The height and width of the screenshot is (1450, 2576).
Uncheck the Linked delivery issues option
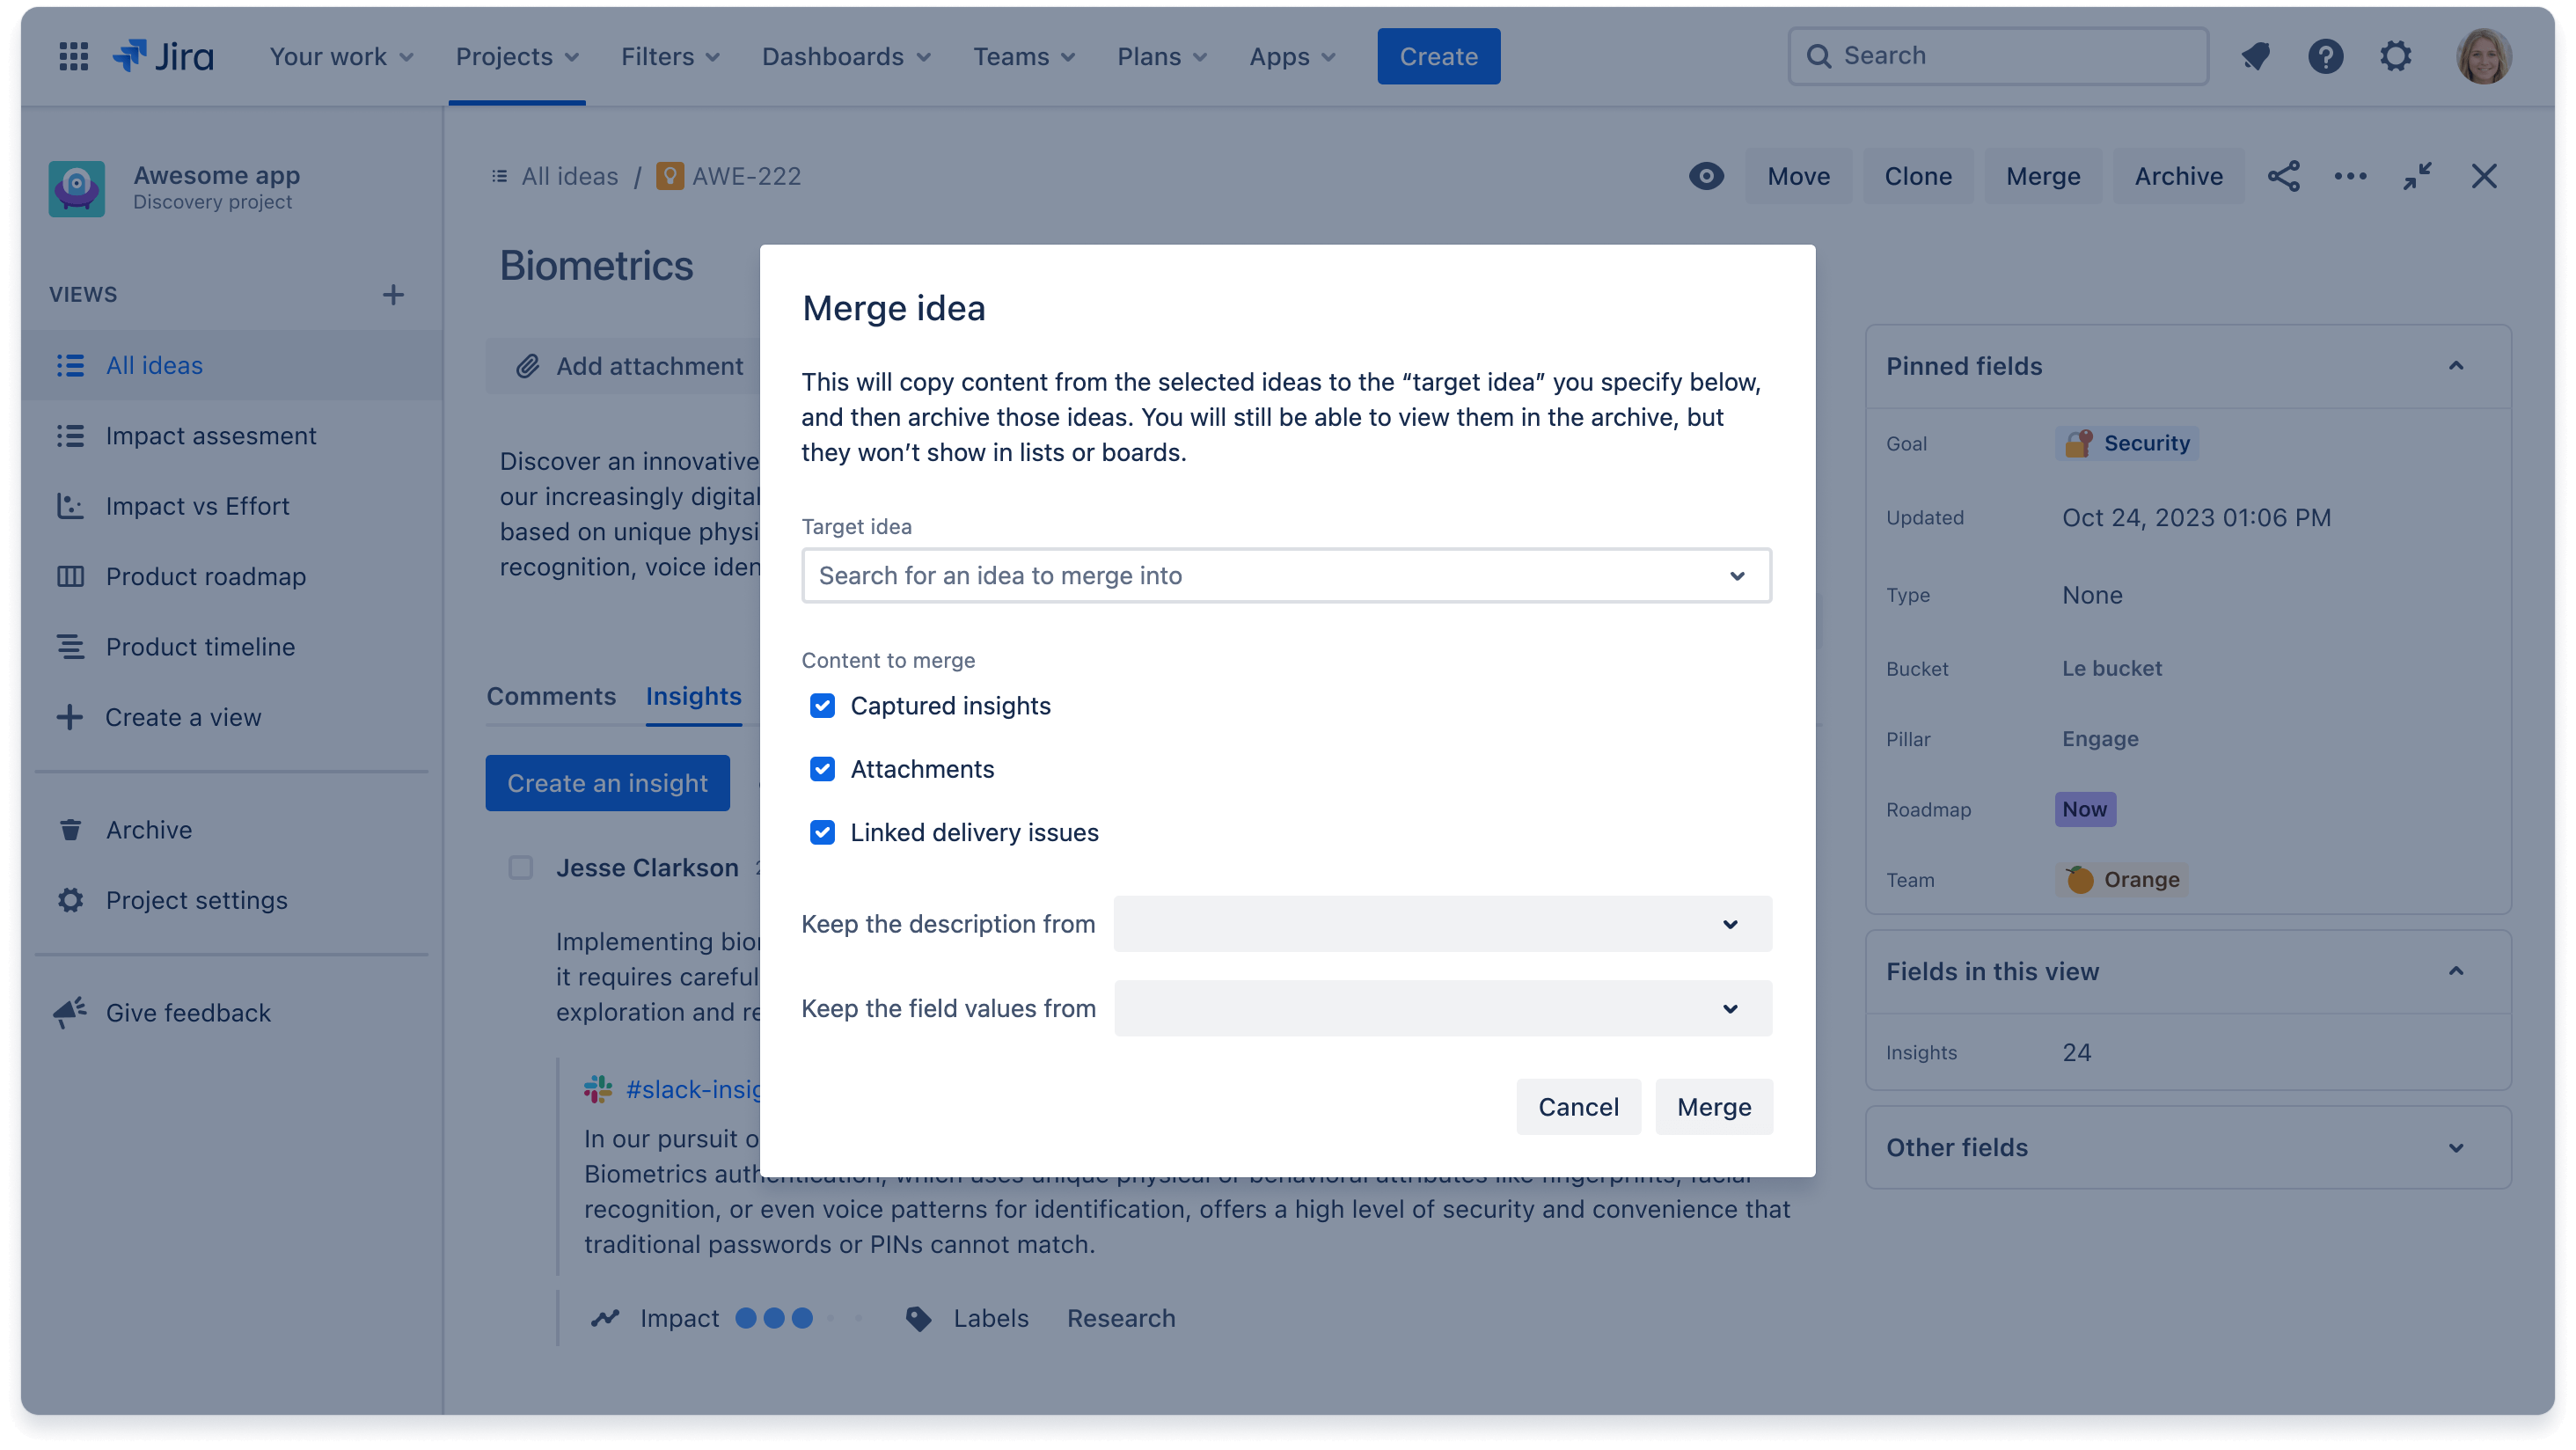pyautogui.click(x=823, y=832)
